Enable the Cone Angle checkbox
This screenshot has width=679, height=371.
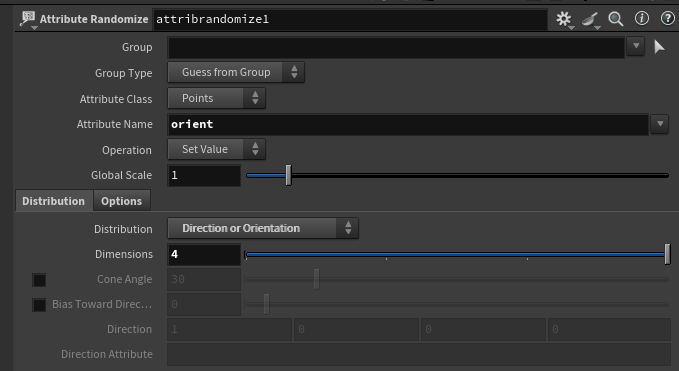tap(39, 280)
